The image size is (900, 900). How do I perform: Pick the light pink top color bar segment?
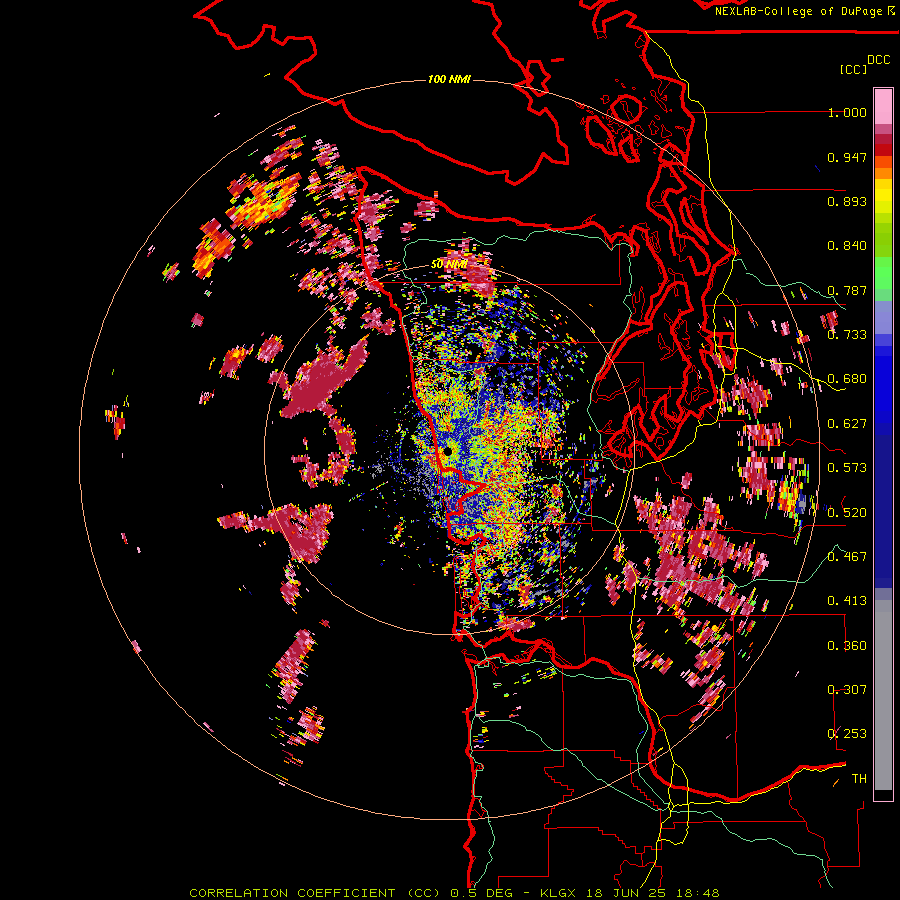(x=883, y=107)
